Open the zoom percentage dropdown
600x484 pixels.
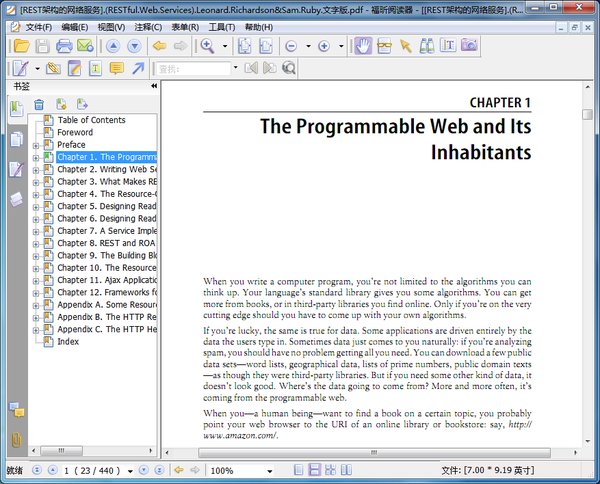[x=270, y=471]
